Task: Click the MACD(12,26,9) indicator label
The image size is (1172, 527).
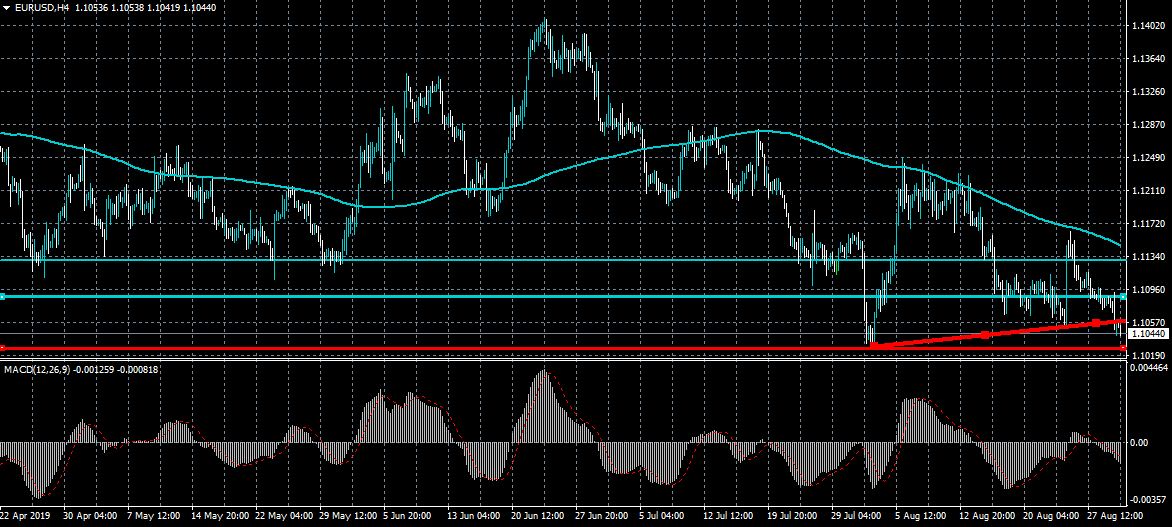Action: pos(35,370)
